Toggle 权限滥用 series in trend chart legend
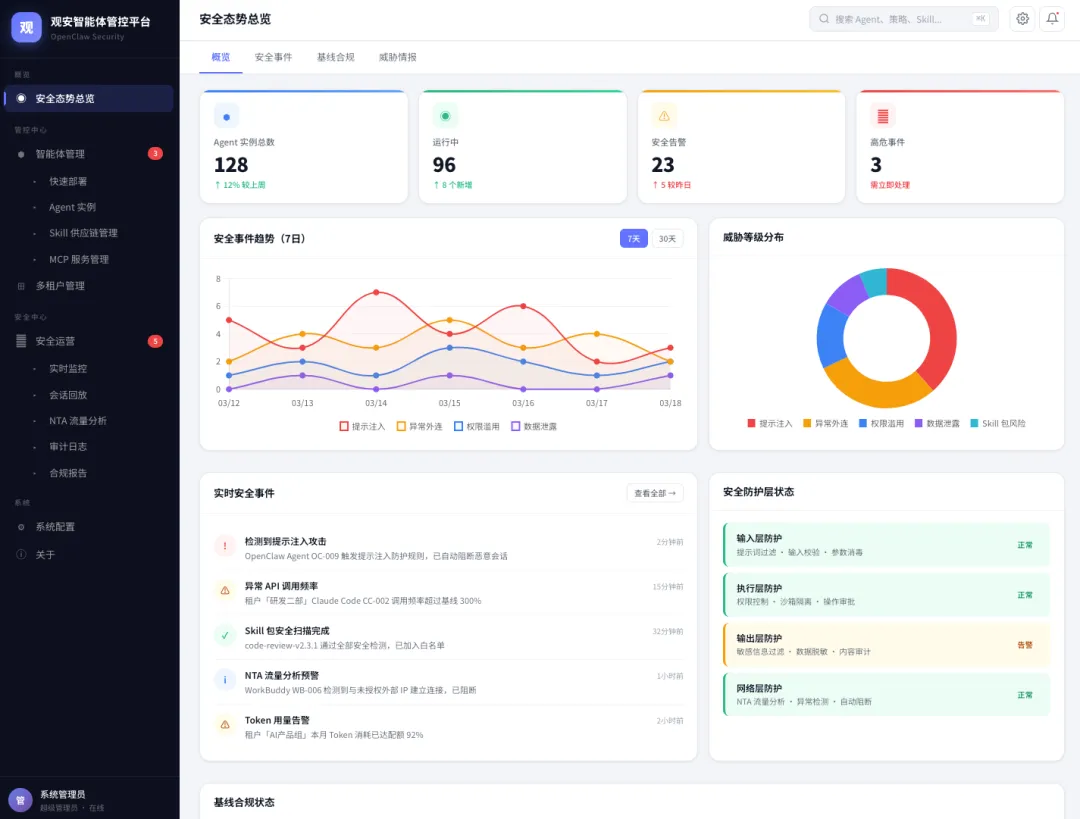The width and height of the screenshot is (1080, 819). tap(477, 426)
